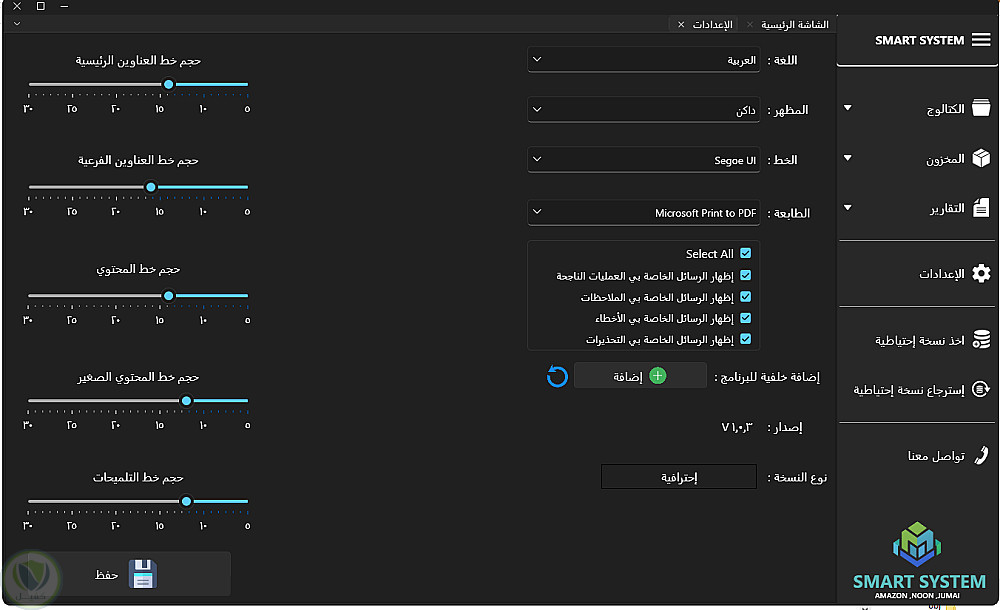The width and height of the screenshot is (1000, 610).
Task: Click the main headings font size slider handle
Action: click(168, 85)
